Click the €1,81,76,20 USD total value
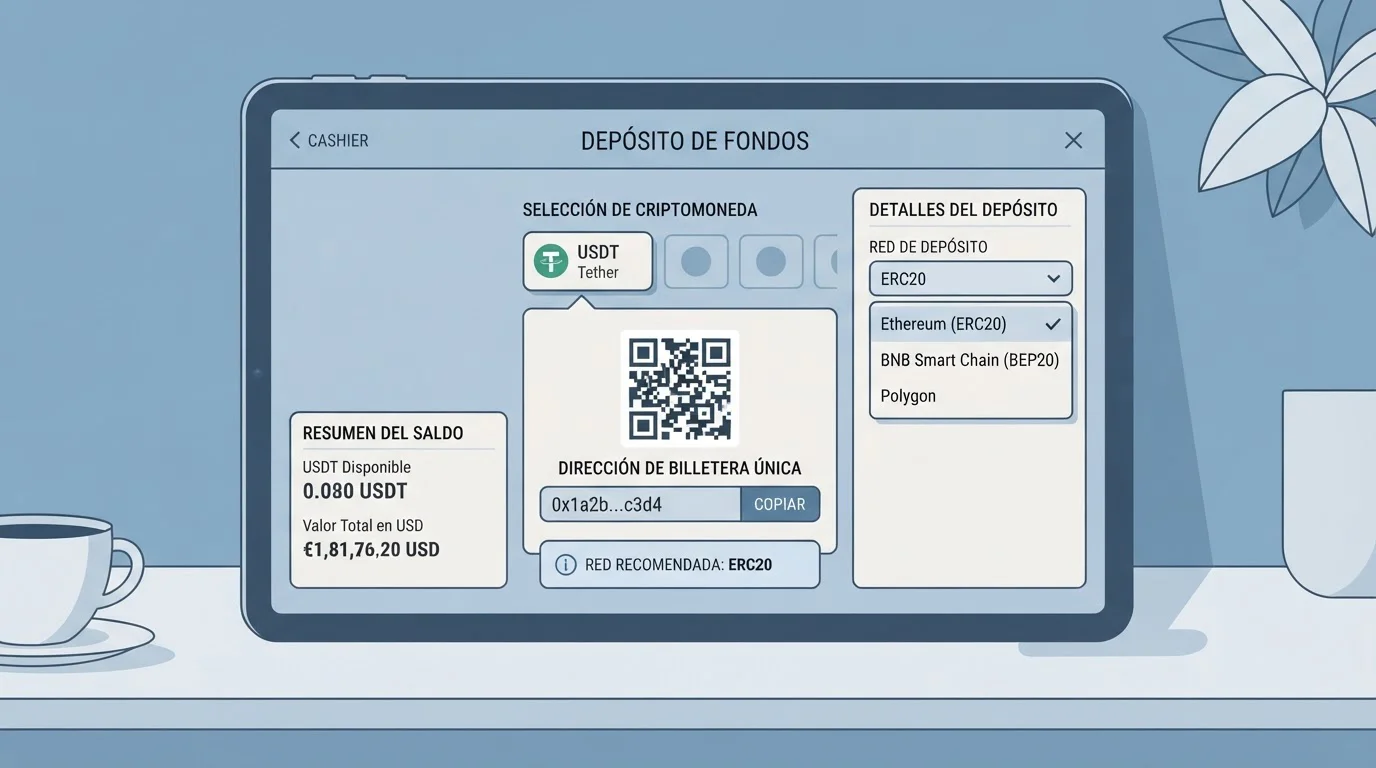The height and width of the screenshot is (768, 1376). coord(371,550)
